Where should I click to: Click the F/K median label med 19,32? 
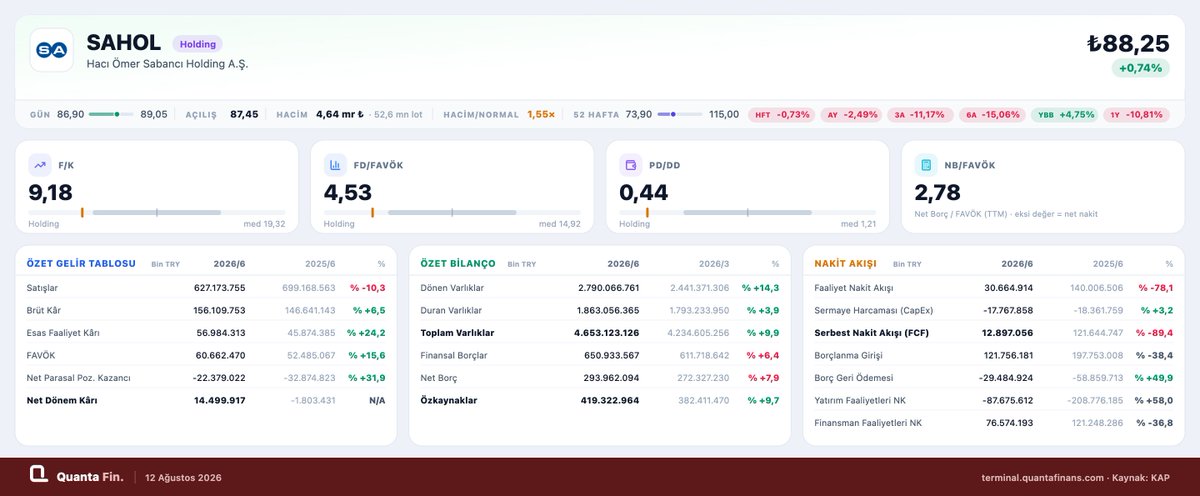click(x=263, y=224)
